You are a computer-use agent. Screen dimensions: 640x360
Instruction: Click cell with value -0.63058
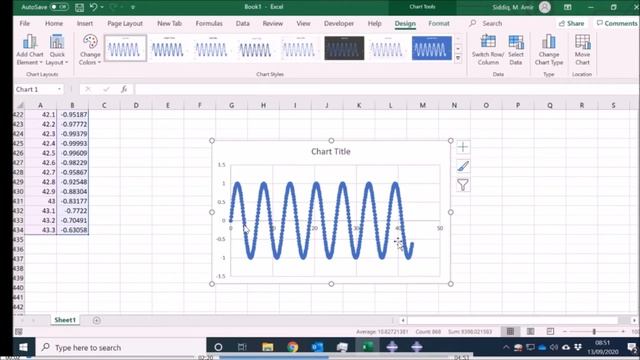tap(73, 230)
